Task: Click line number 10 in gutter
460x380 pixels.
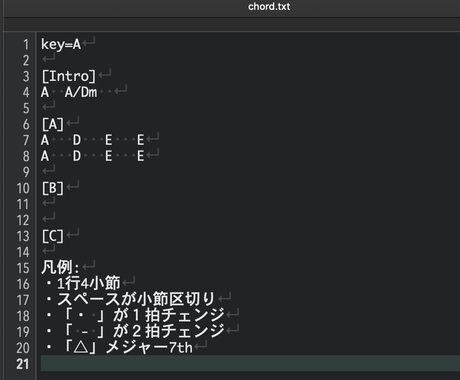Action: coord(23,189)
